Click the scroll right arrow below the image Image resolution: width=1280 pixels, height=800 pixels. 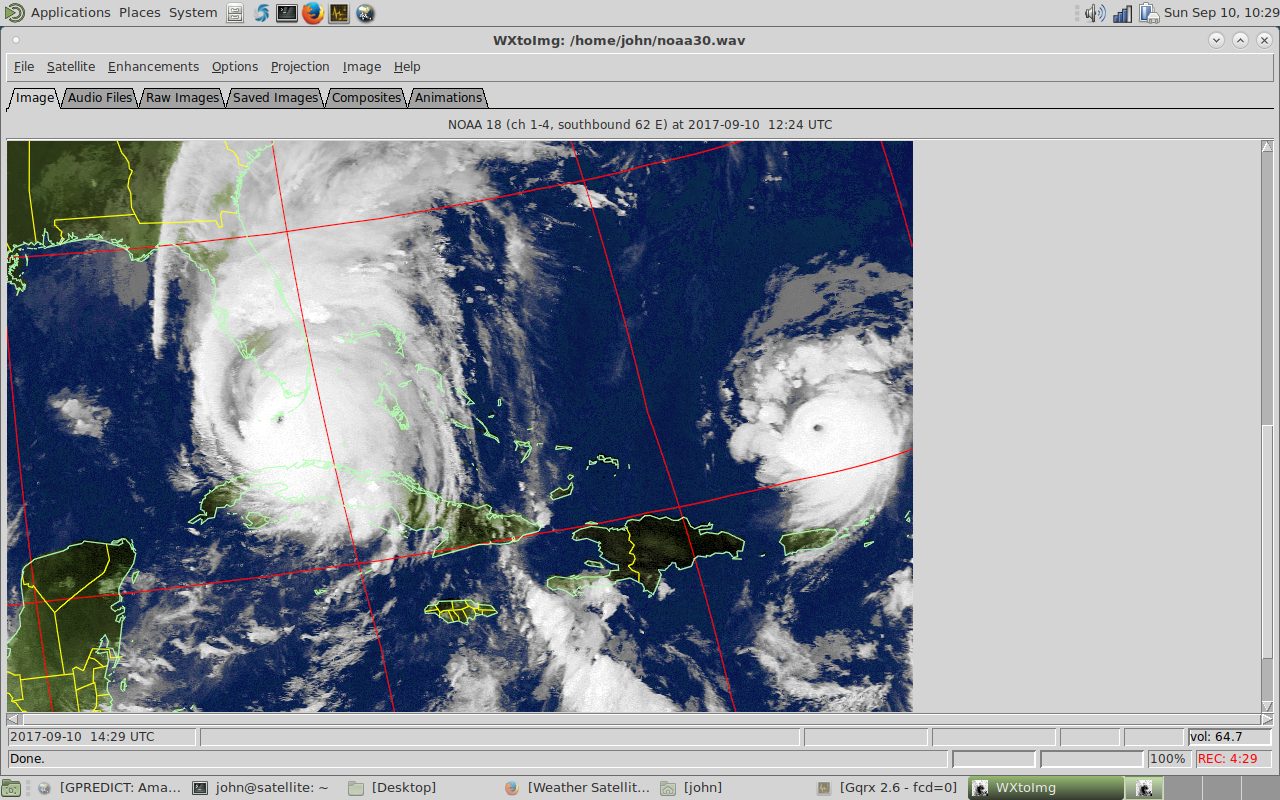tap(1267, 719)
